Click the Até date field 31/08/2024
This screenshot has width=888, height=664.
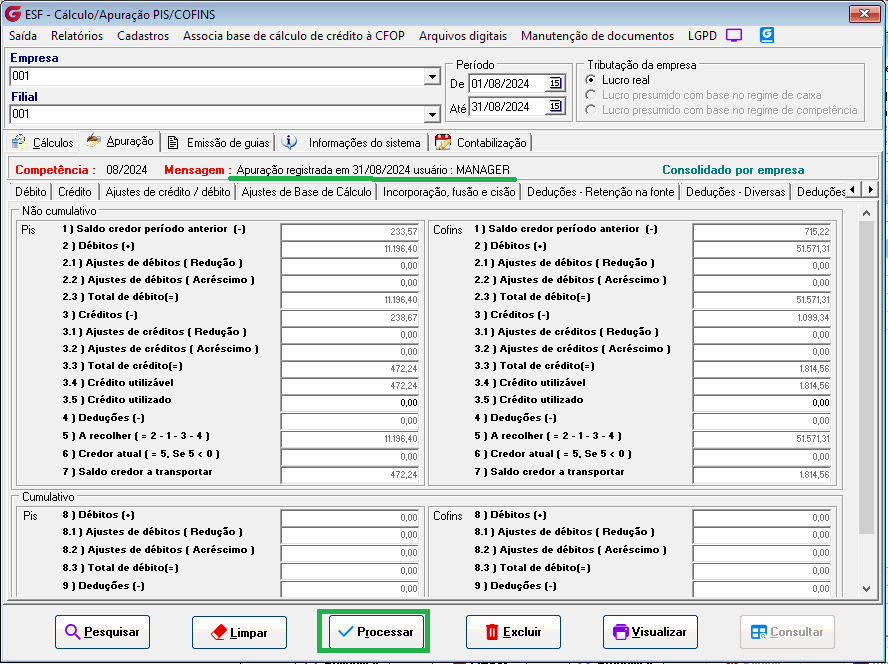pos(507,106)
